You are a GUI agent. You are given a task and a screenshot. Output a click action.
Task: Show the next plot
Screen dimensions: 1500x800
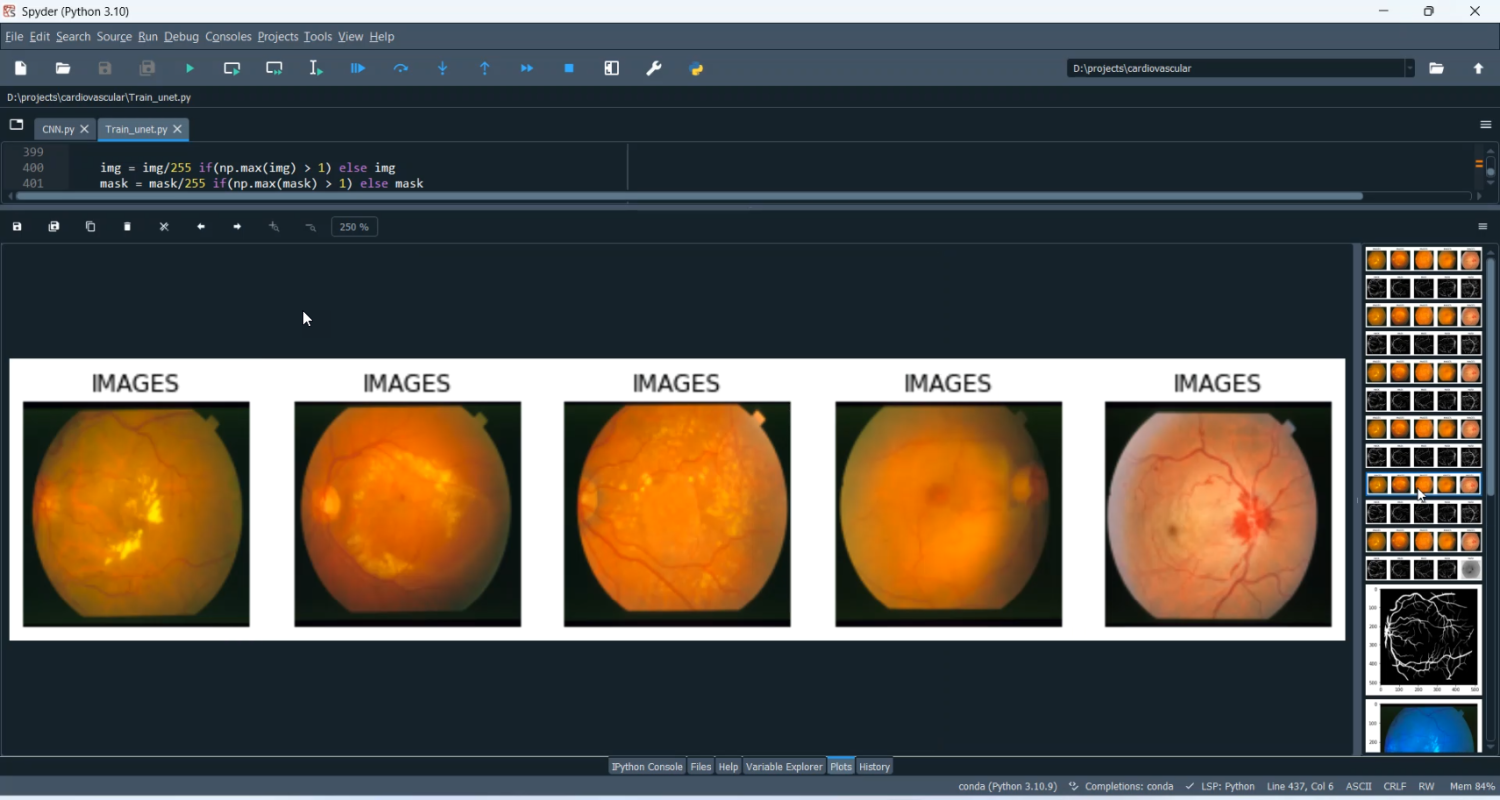tap(238, 226)
